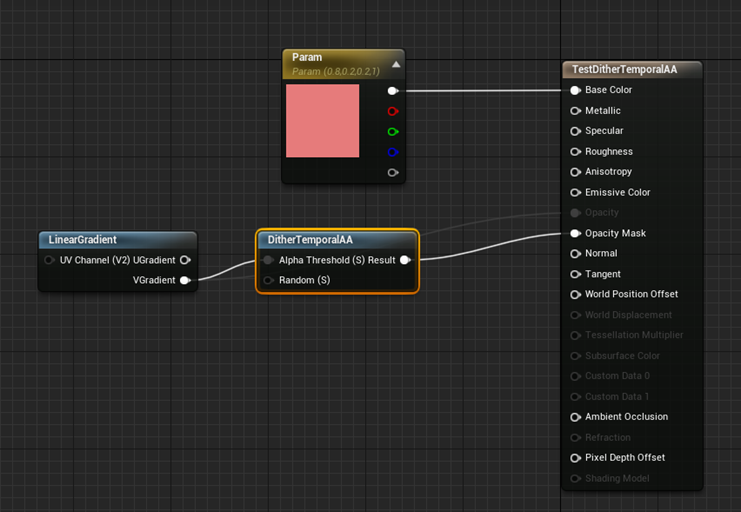Select the Param node green channel pin

pyautogui.click(x=393, y=131)
